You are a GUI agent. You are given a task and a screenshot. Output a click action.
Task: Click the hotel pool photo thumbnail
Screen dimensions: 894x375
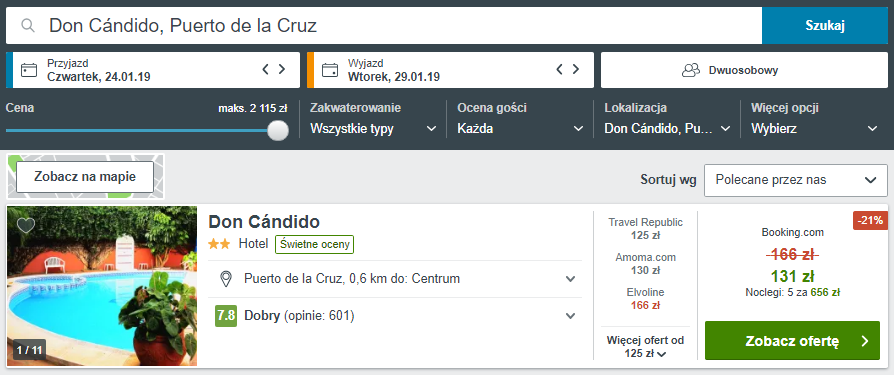(x=102, y=286)
